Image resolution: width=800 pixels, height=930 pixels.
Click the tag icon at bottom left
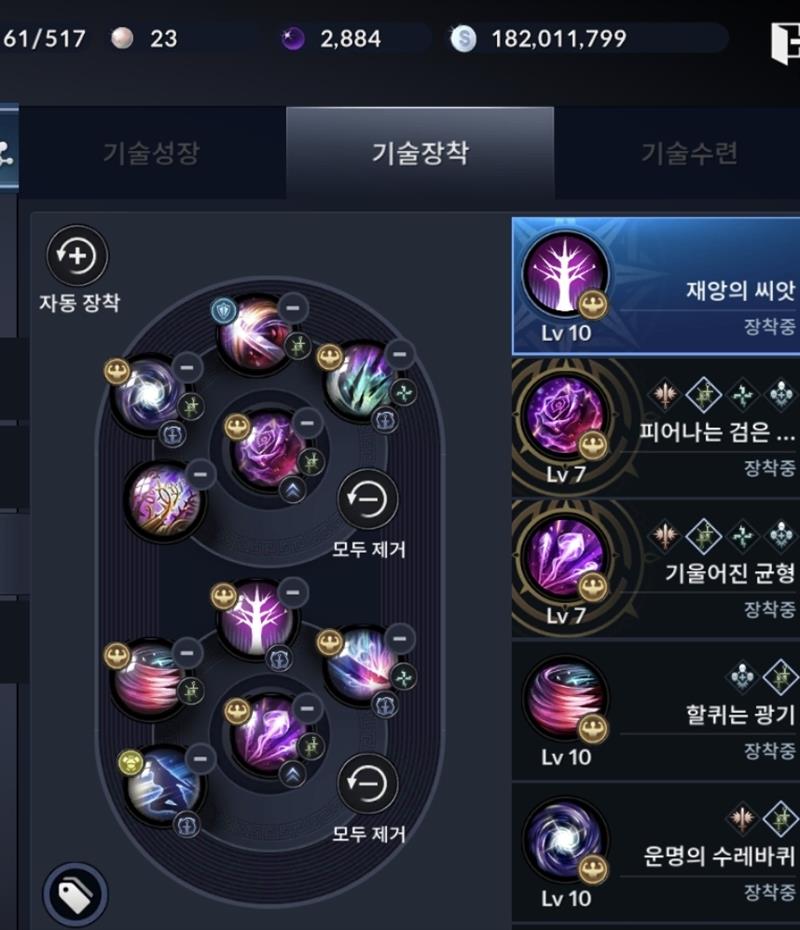pos(75,894)
